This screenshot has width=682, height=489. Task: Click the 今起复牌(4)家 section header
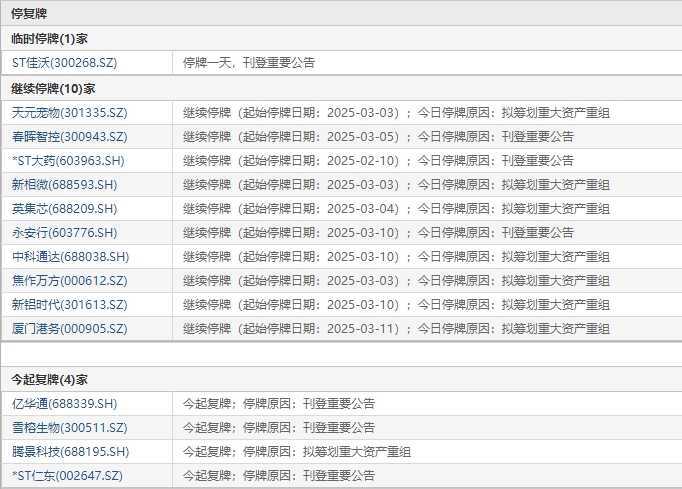pos(50,379)
